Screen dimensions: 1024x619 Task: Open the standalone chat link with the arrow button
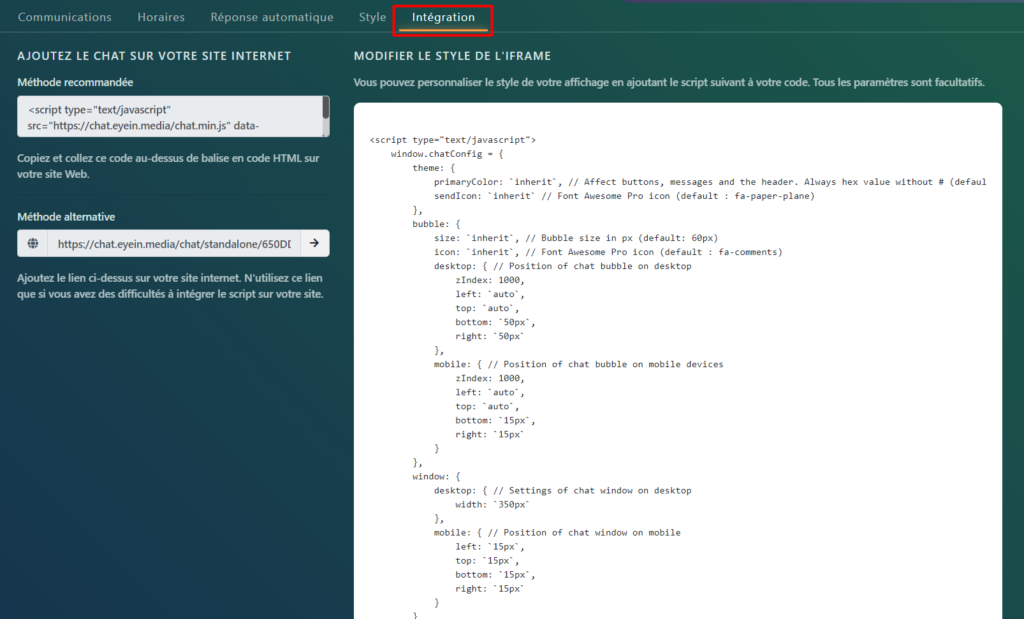[313, 243]
